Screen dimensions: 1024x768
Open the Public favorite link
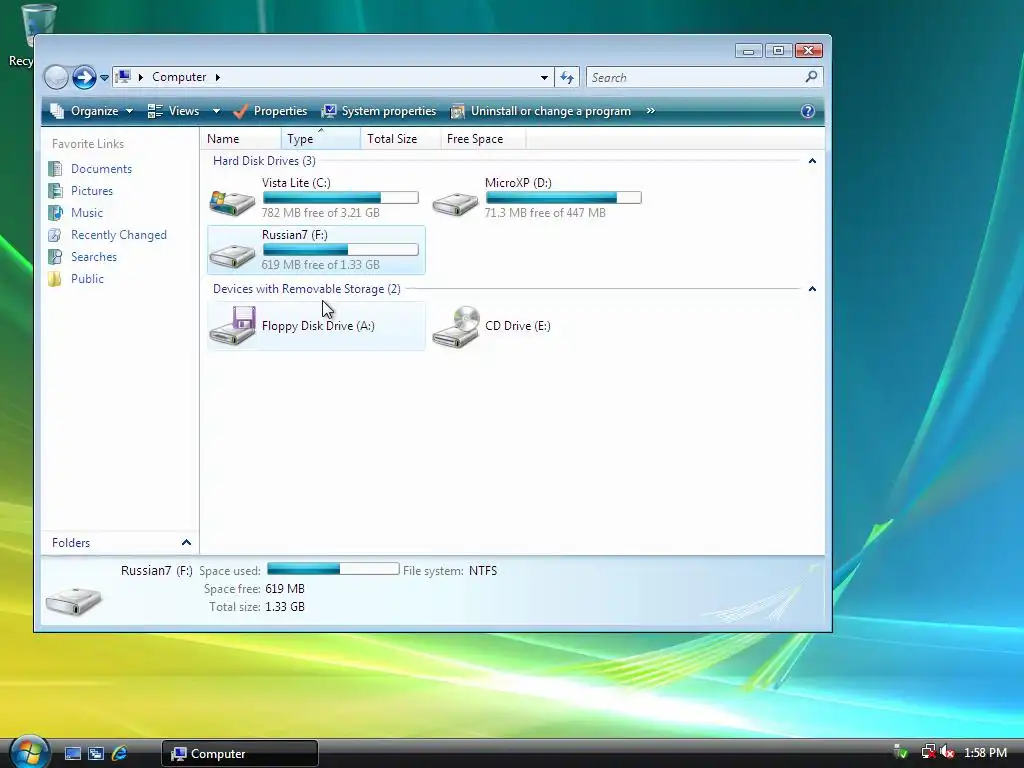coord(88,279)
